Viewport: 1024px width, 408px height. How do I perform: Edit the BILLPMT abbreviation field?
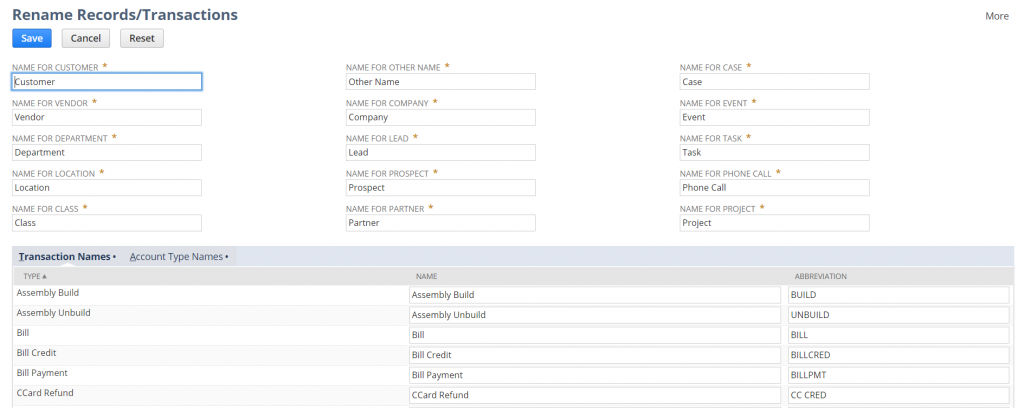[899, 375]
